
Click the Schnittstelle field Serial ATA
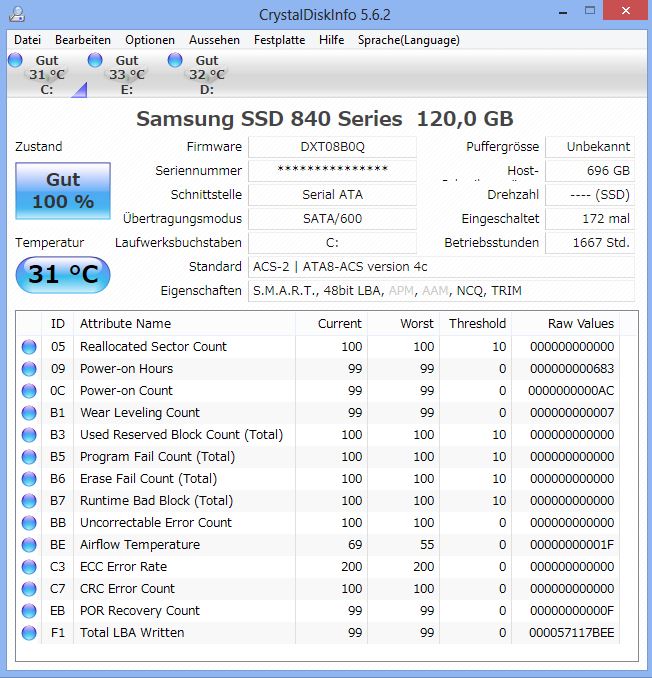pos(332,195)
